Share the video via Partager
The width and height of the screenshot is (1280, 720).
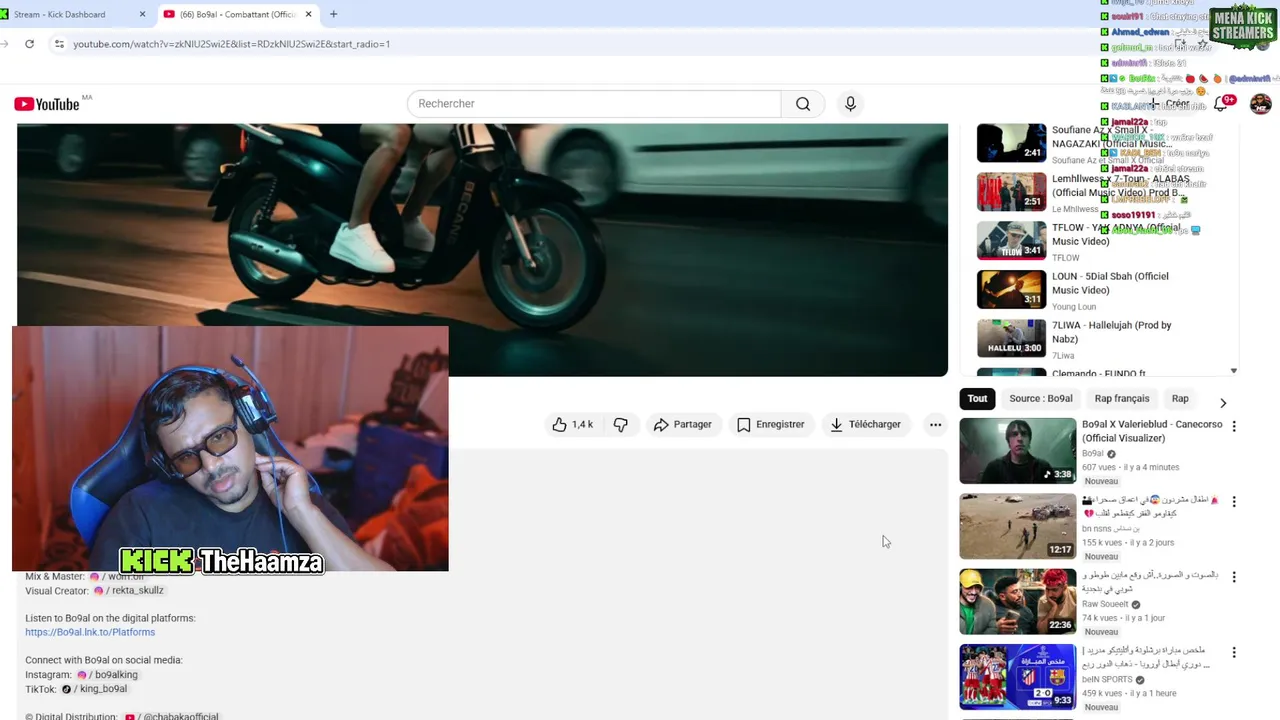[x=682, y=425]
